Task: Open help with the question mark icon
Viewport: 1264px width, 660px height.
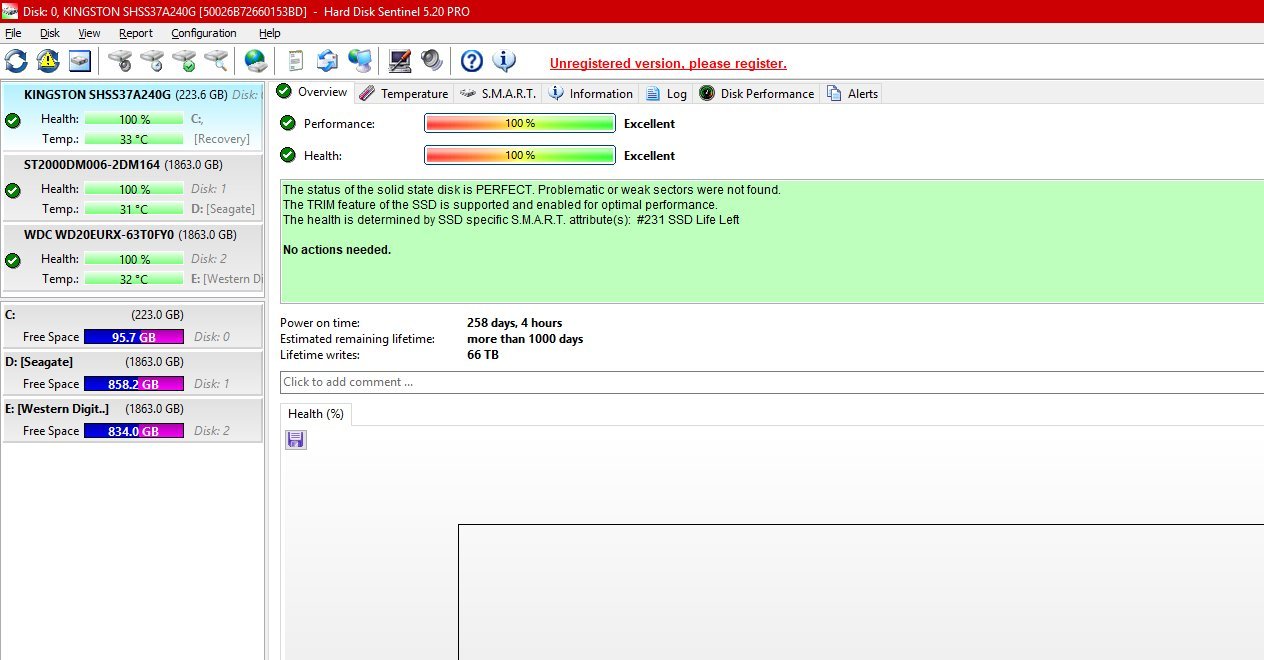Action: point(472,61)
